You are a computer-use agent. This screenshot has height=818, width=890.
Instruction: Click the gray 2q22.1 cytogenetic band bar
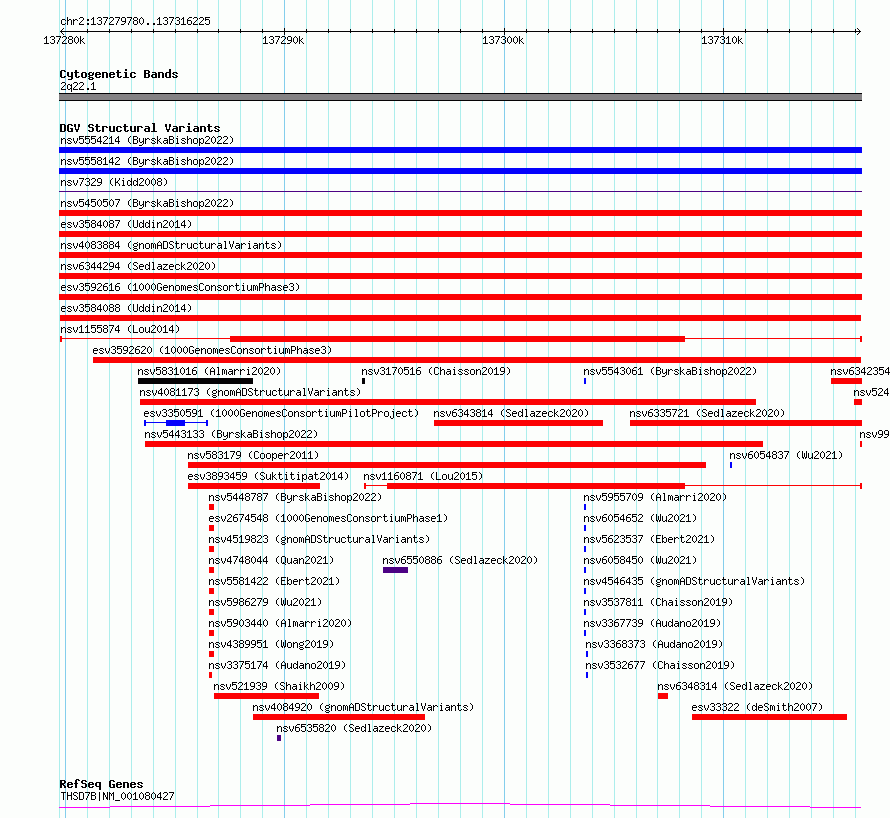tap(460, 97)
